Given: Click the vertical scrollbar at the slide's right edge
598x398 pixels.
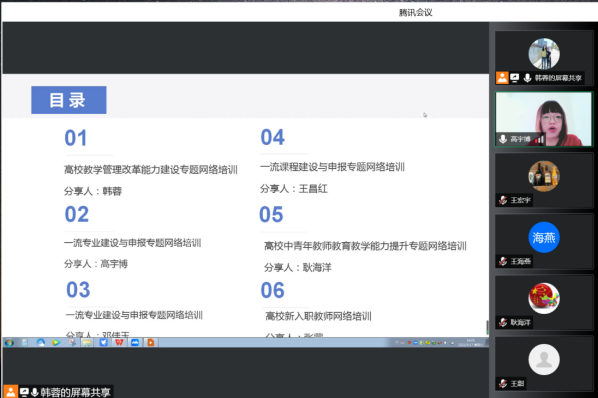Looking at the screenshot, I should 487,327.
